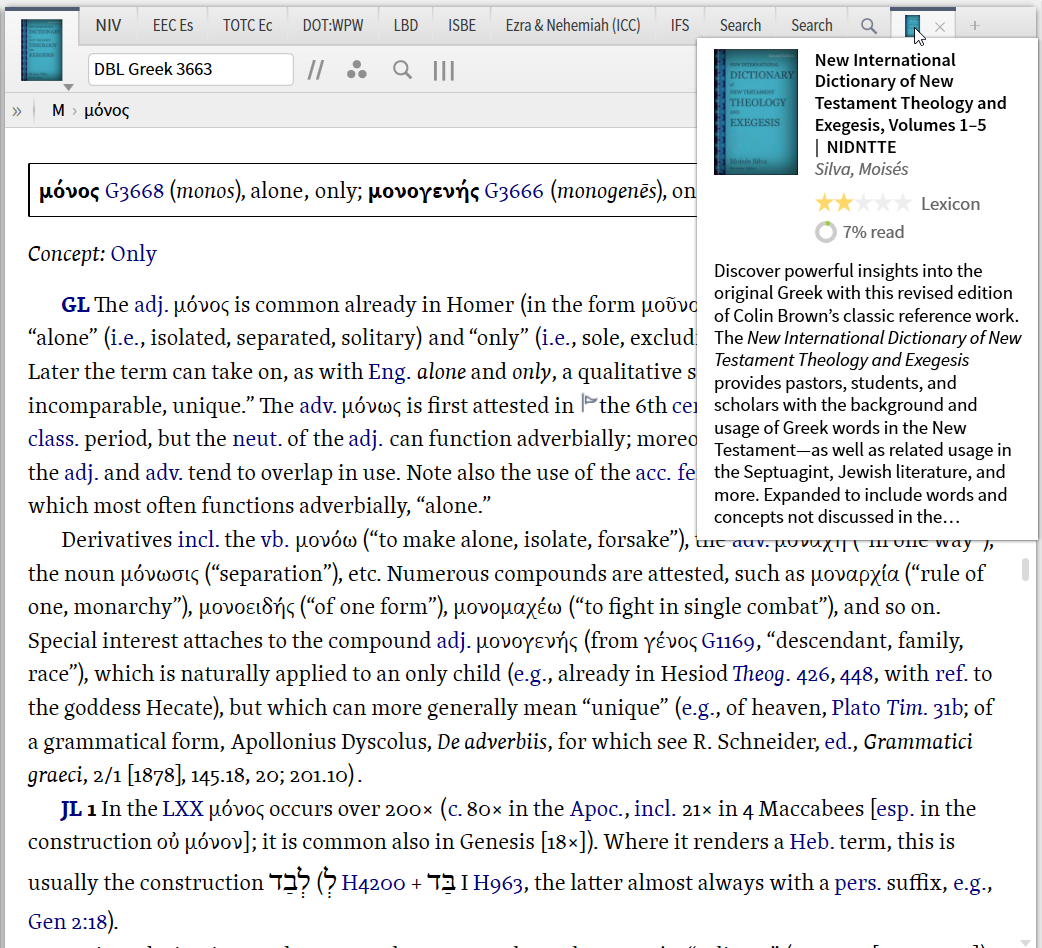Screen dimensions: 1042x948
Task: Add a new tab with plus
Action: pos(974,26)
